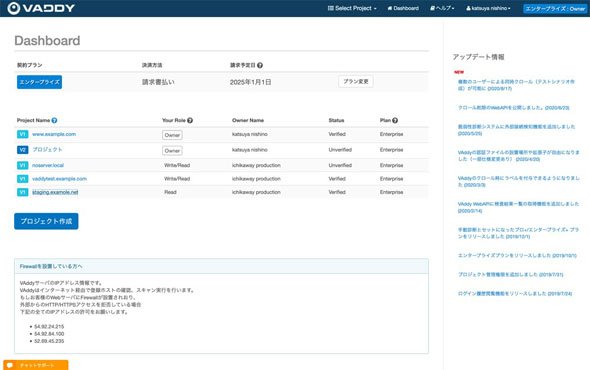Open the vaddytest.example.com project link
The image size is (590, 370).
(59, 179)
